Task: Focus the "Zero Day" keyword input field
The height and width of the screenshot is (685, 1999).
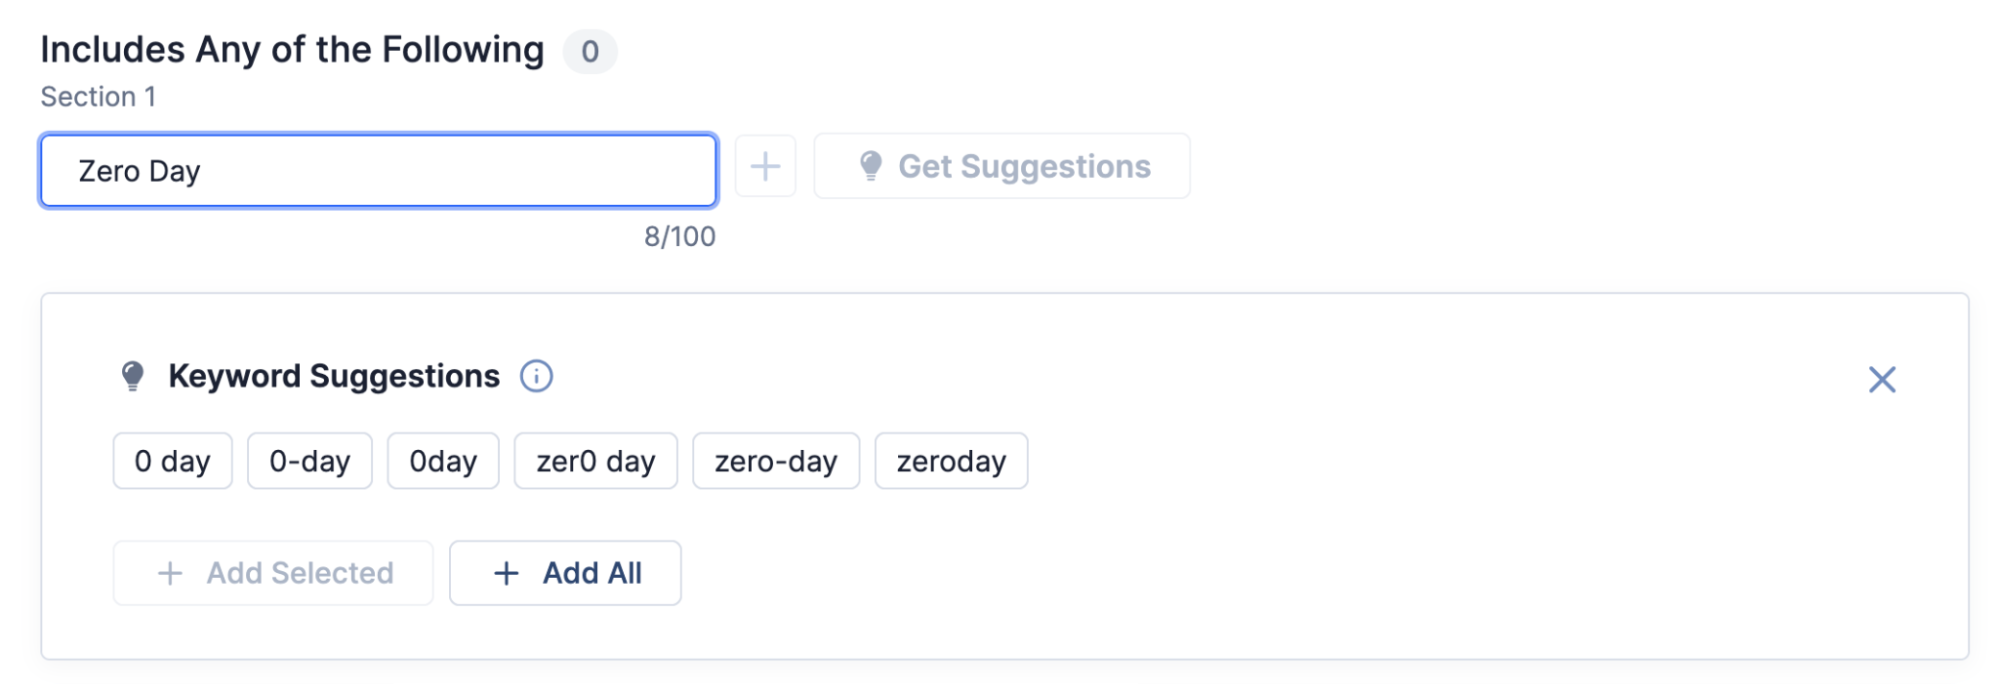Action: [378, 171]
